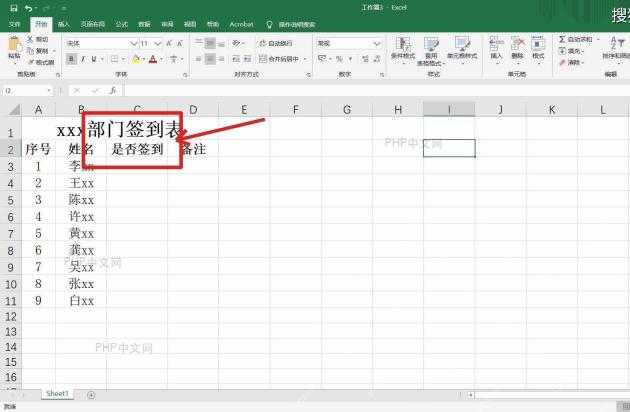Increase the cell indent
630x412 pixels.
point(248,59)
